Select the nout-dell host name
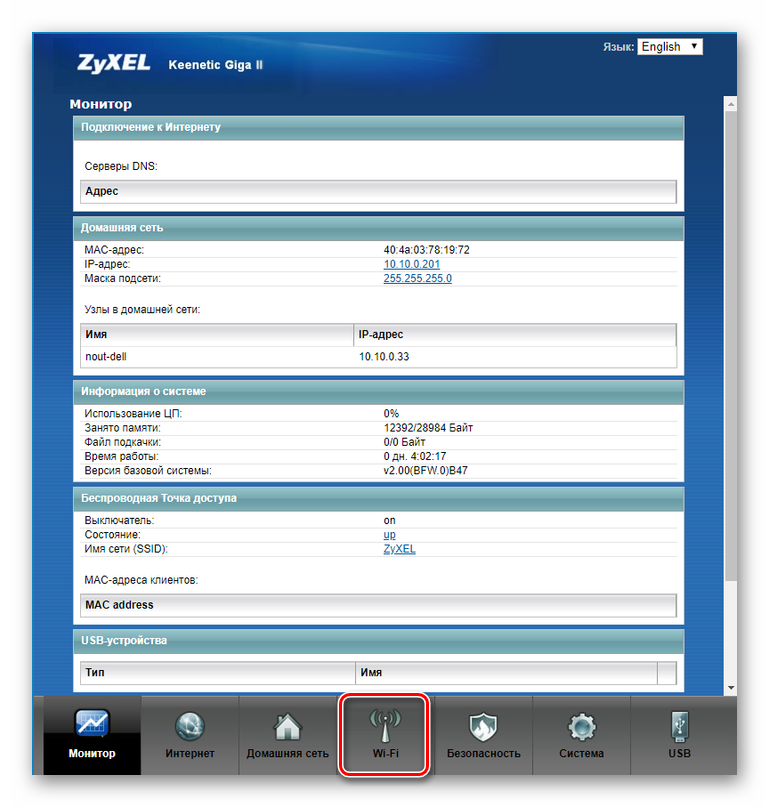This screenshot has width=769, height=807. (x=106, y=357)
